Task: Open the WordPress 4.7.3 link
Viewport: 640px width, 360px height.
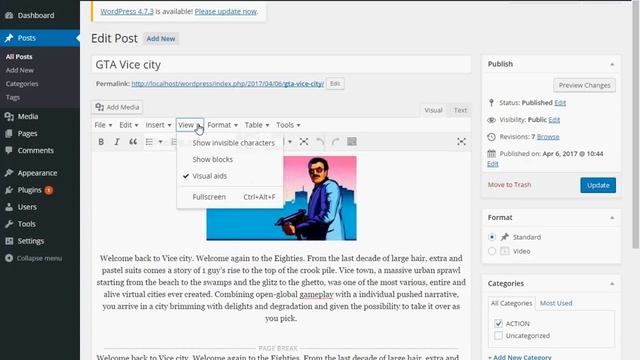Action: tap(127, 11)
